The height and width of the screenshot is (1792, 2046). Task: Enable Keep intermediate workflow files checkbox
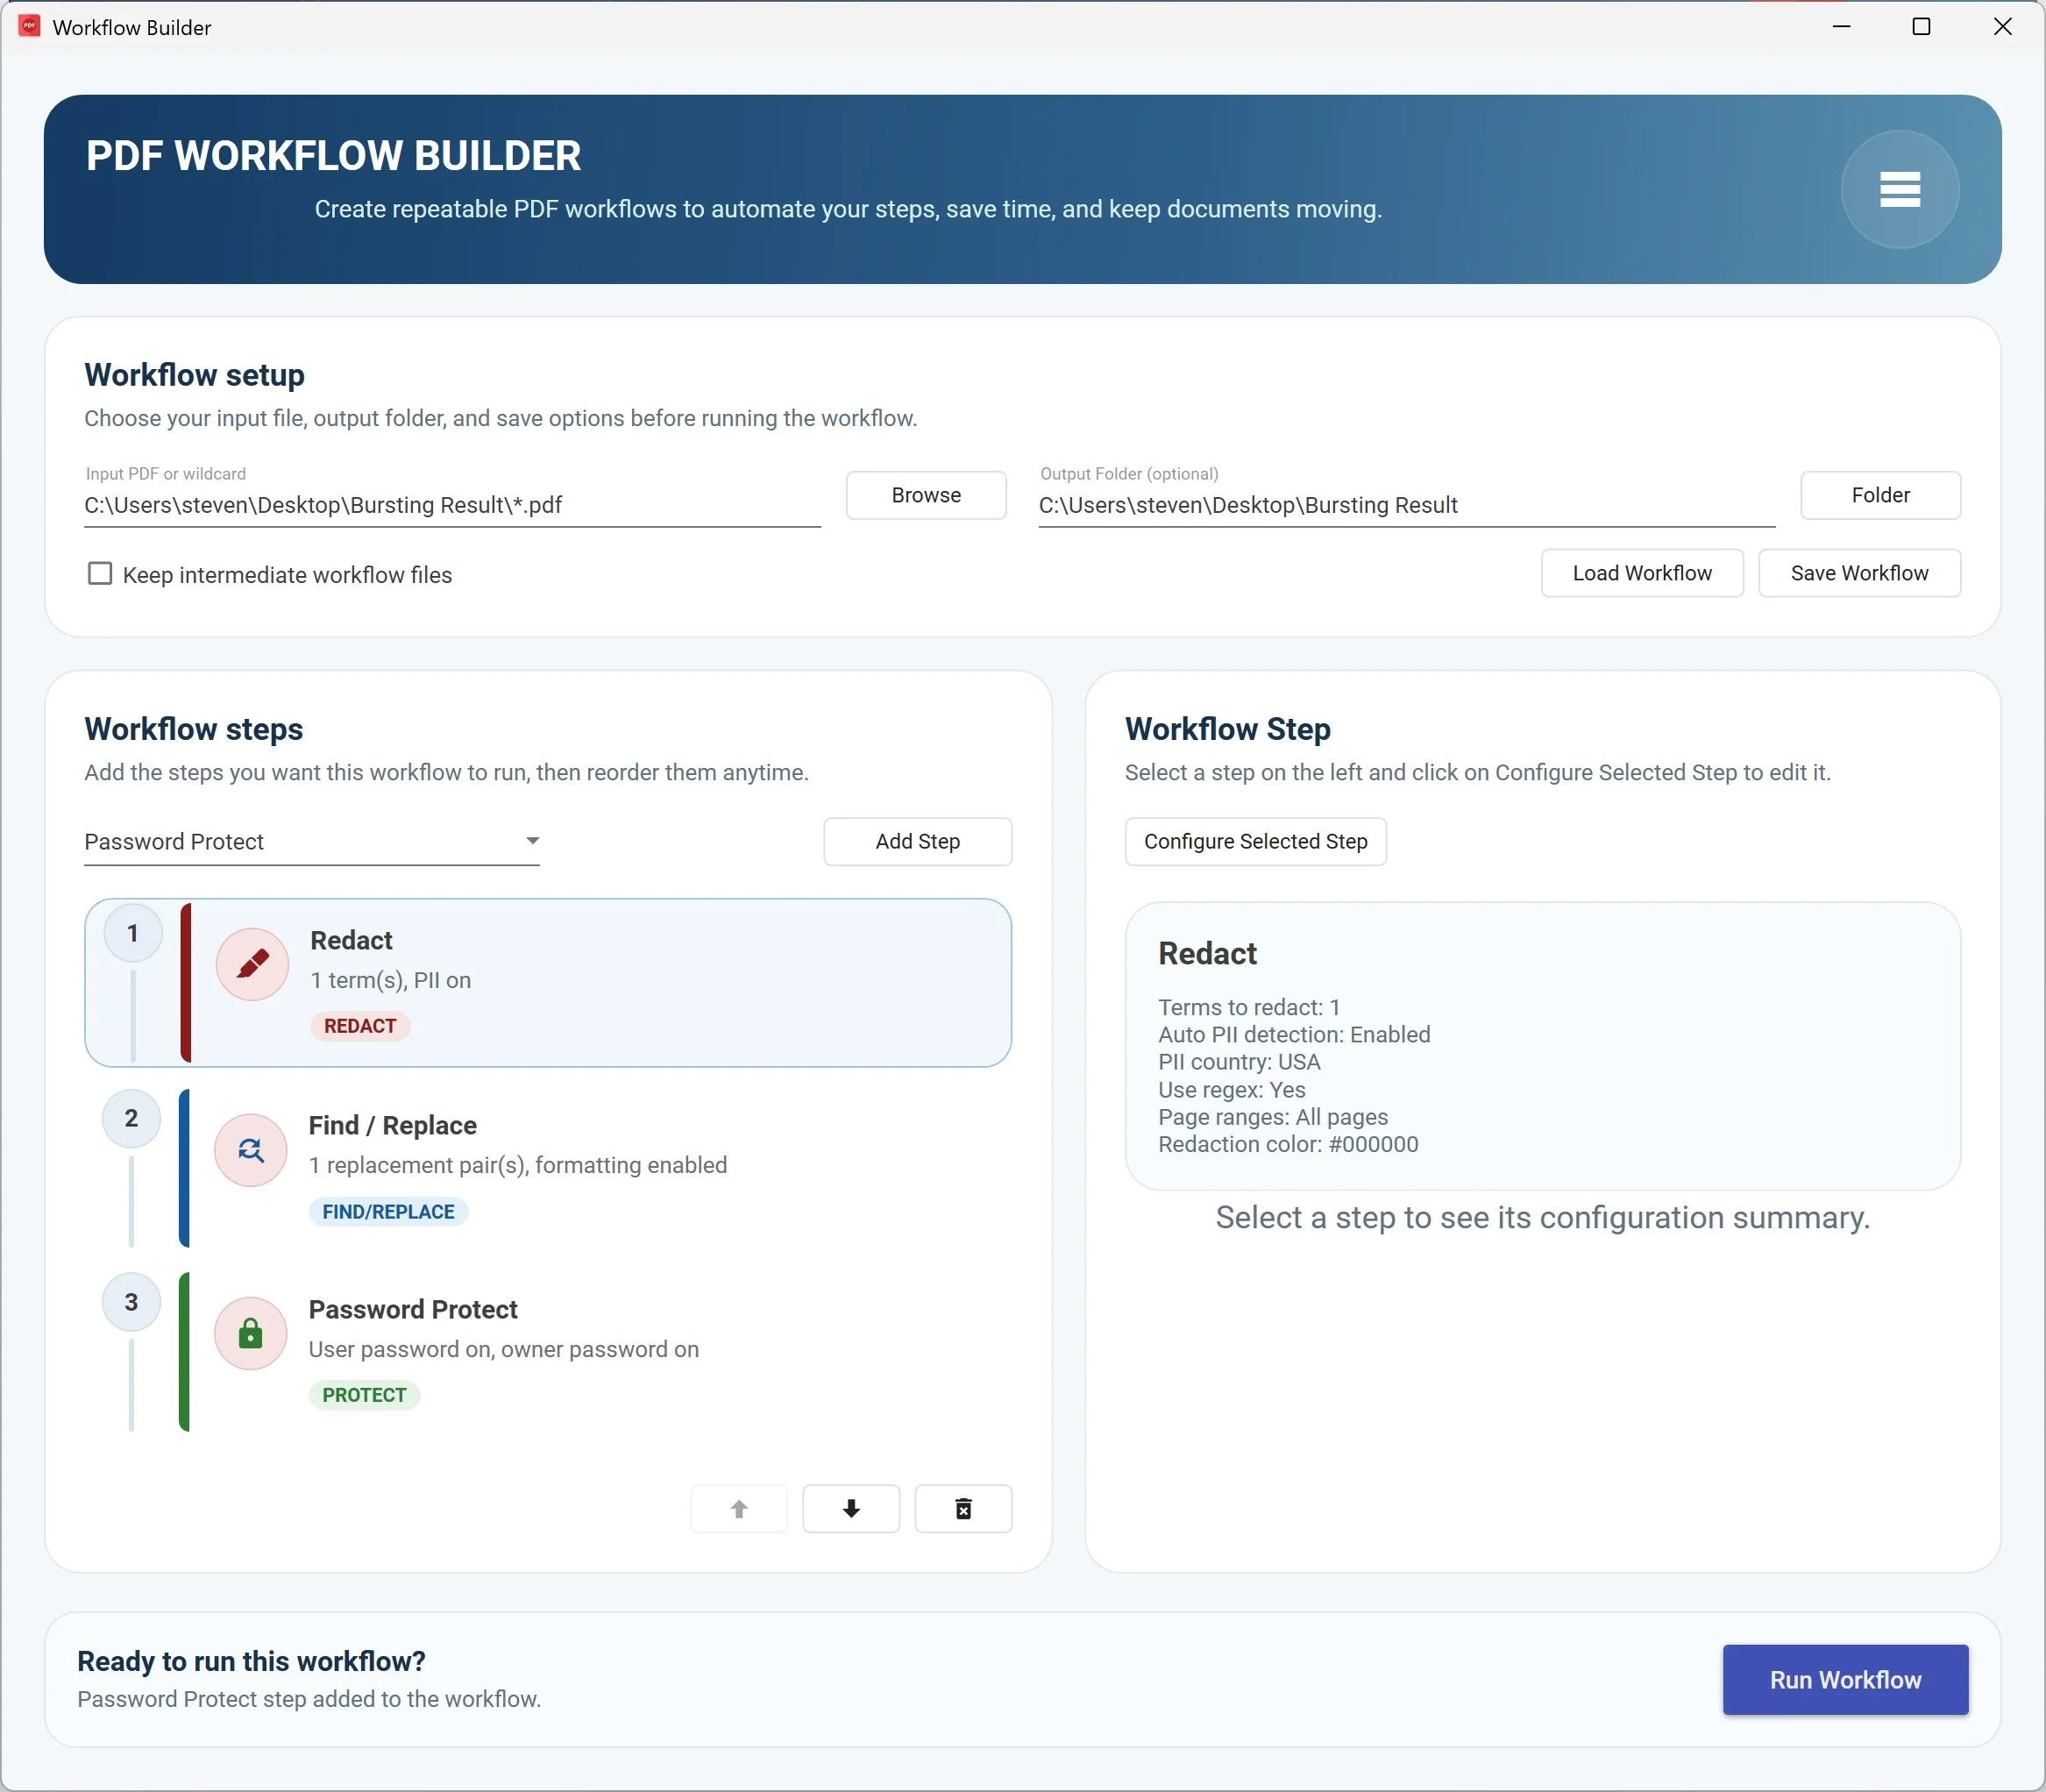[x=100, y=574]
